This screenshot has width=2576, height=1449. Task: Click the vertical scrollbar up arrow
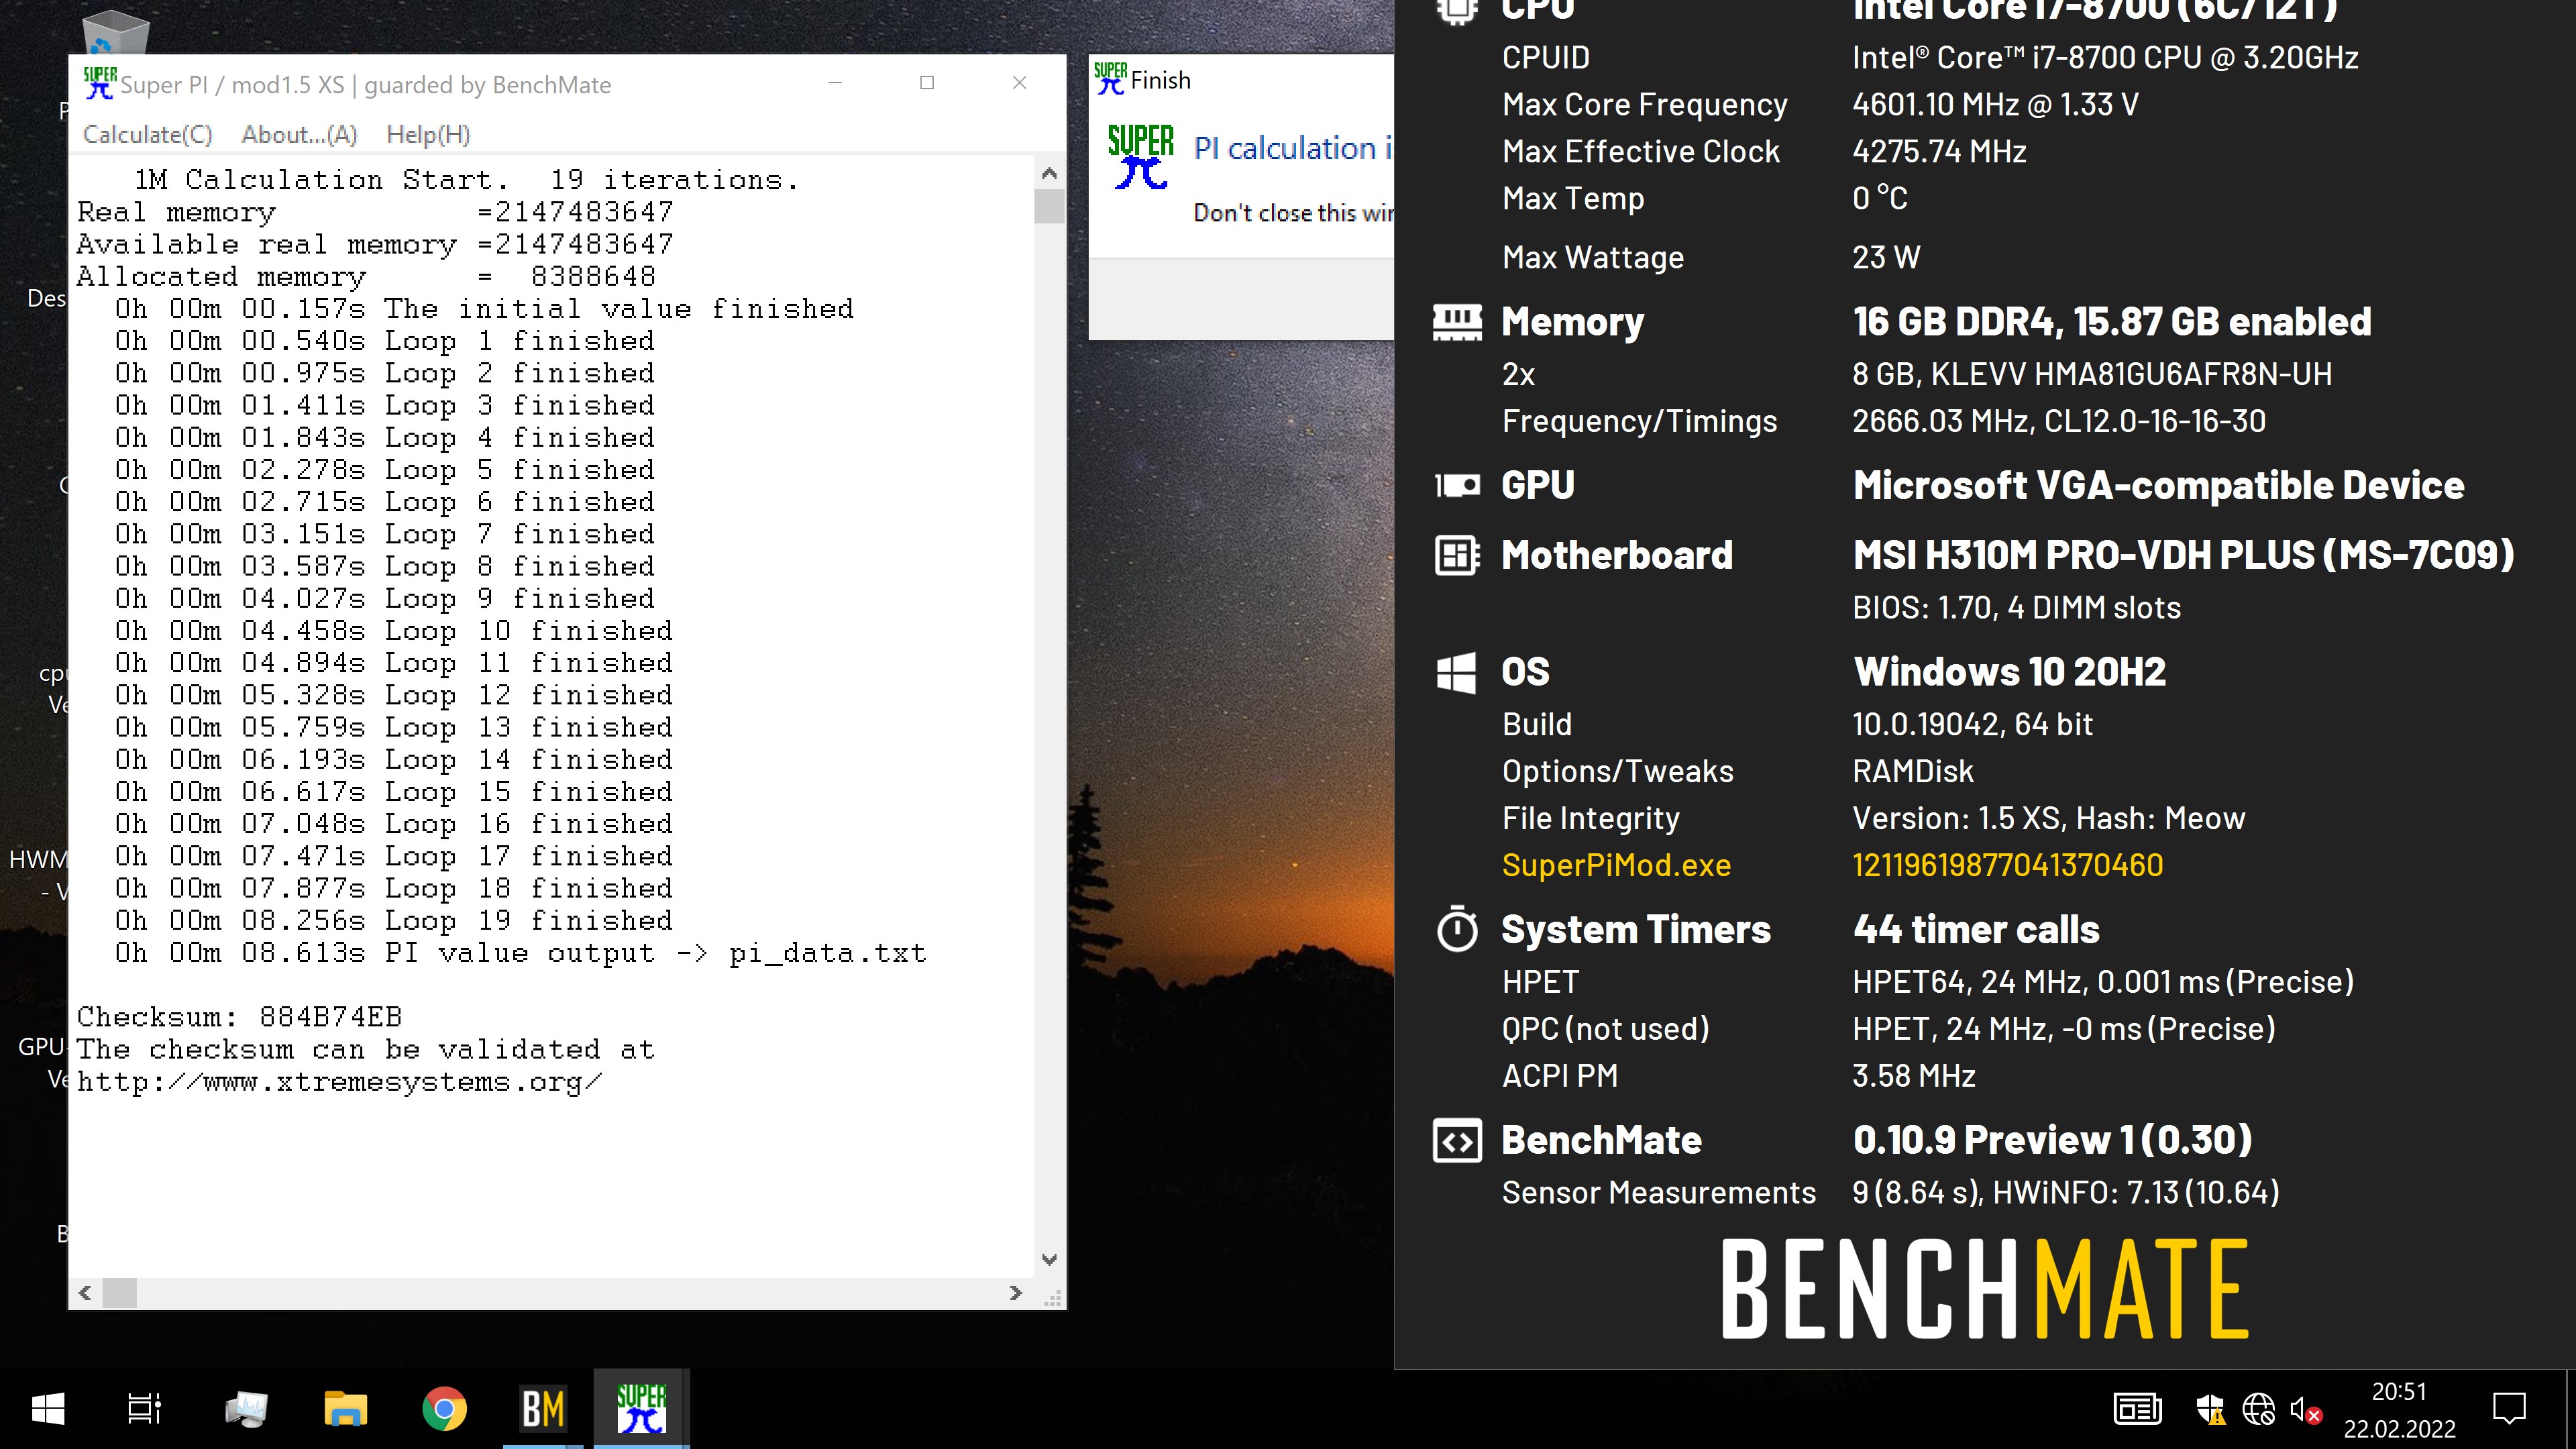pyautogui.click(x=1049, y=173)
